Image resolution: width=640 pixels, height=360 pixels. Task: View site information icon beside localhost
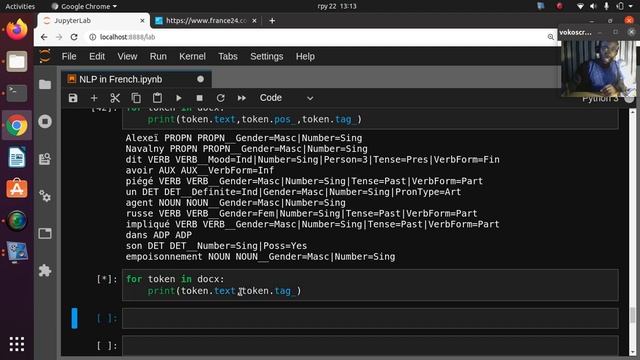pos(93,37)
